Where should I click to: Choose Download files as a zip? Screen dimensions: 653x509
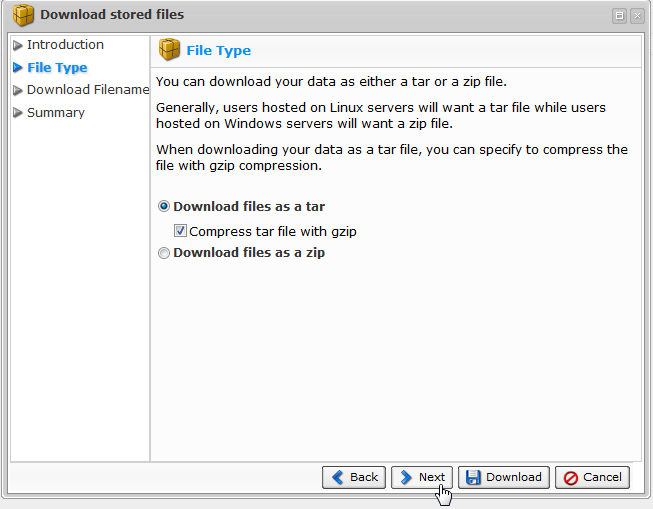(164, 253)
